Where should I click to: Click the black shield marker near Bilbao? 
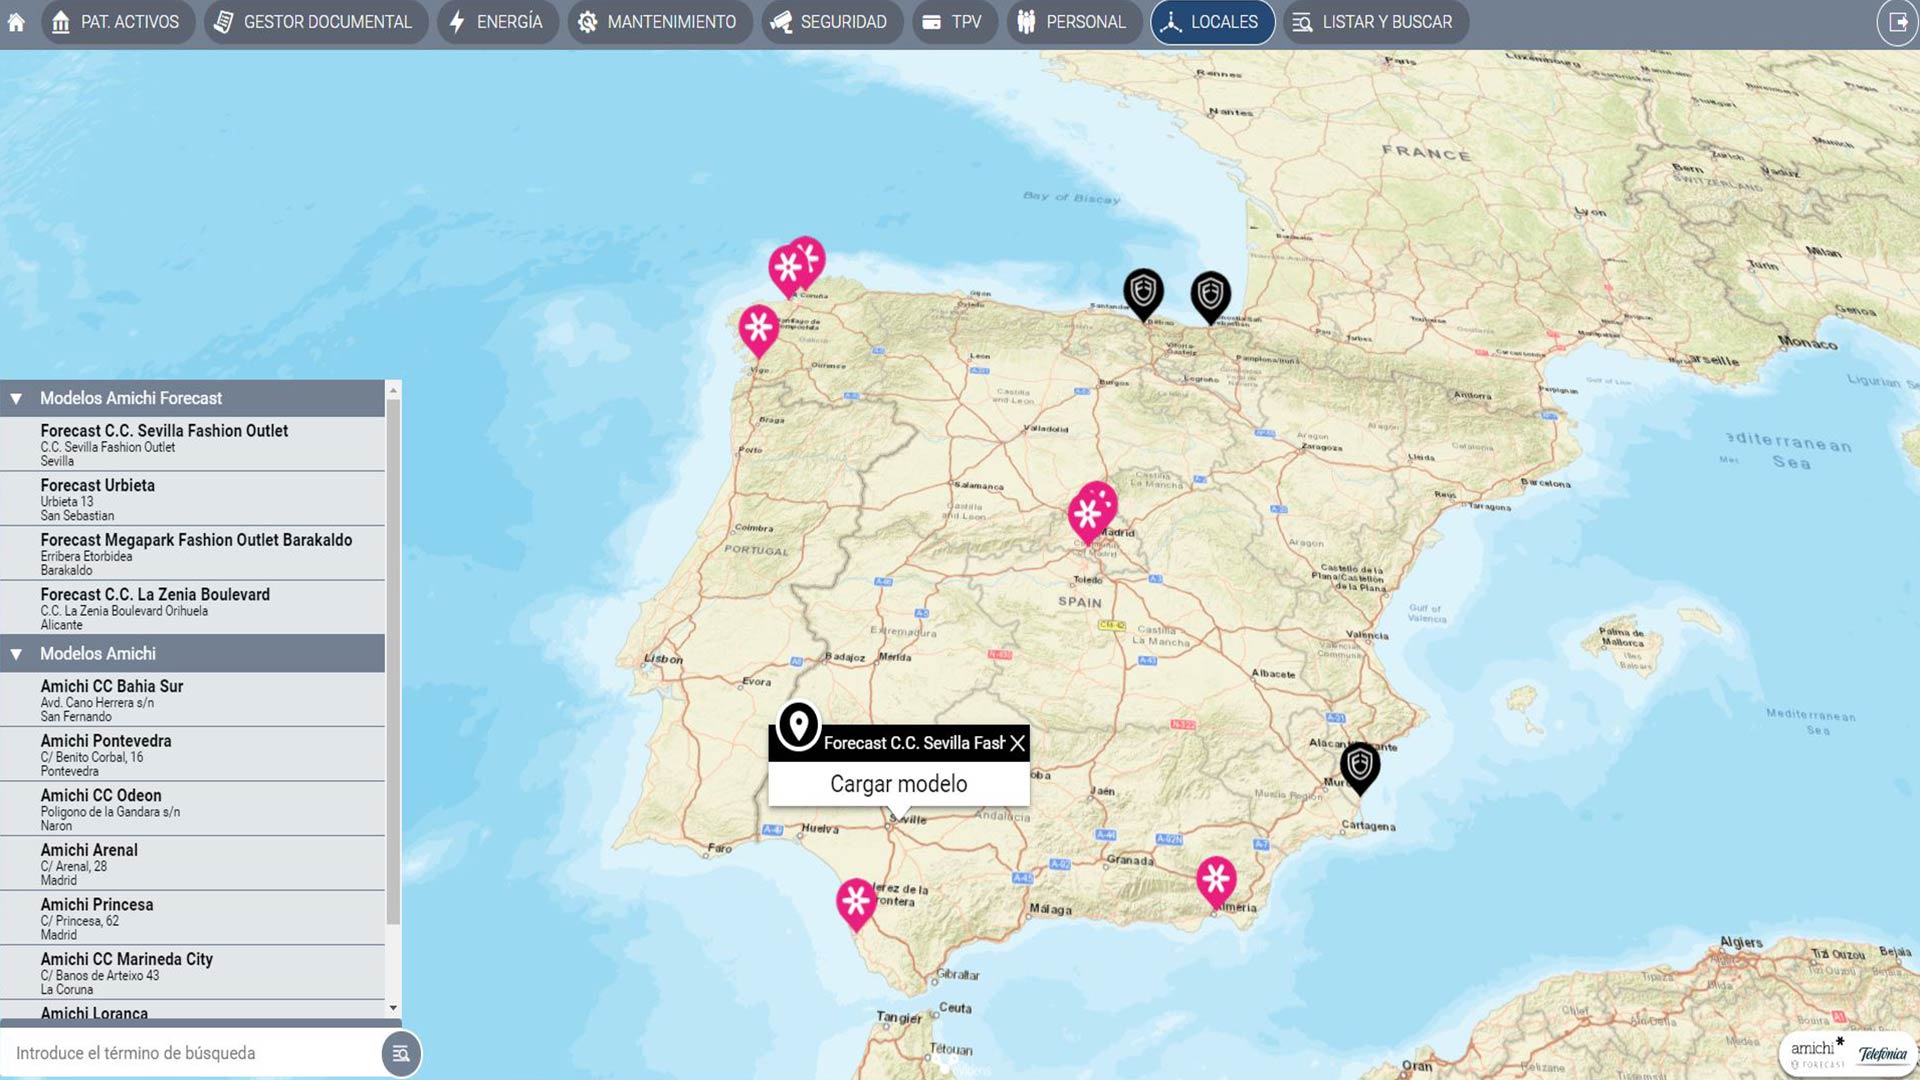[1143, 292]
